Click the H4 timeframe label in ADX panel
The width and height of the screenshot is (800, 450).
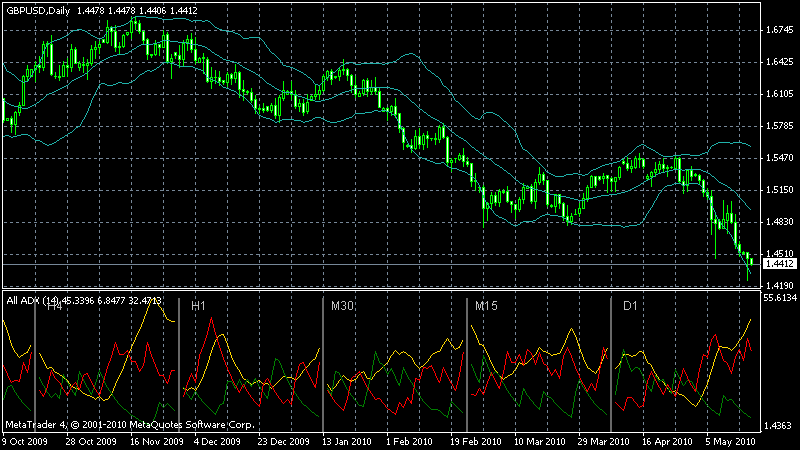click(55, 306)
